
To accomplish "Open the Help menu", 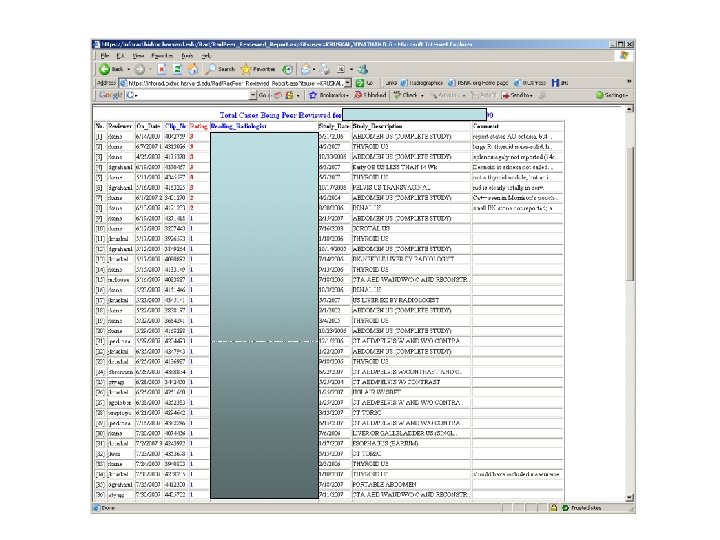I will point(206,56).
